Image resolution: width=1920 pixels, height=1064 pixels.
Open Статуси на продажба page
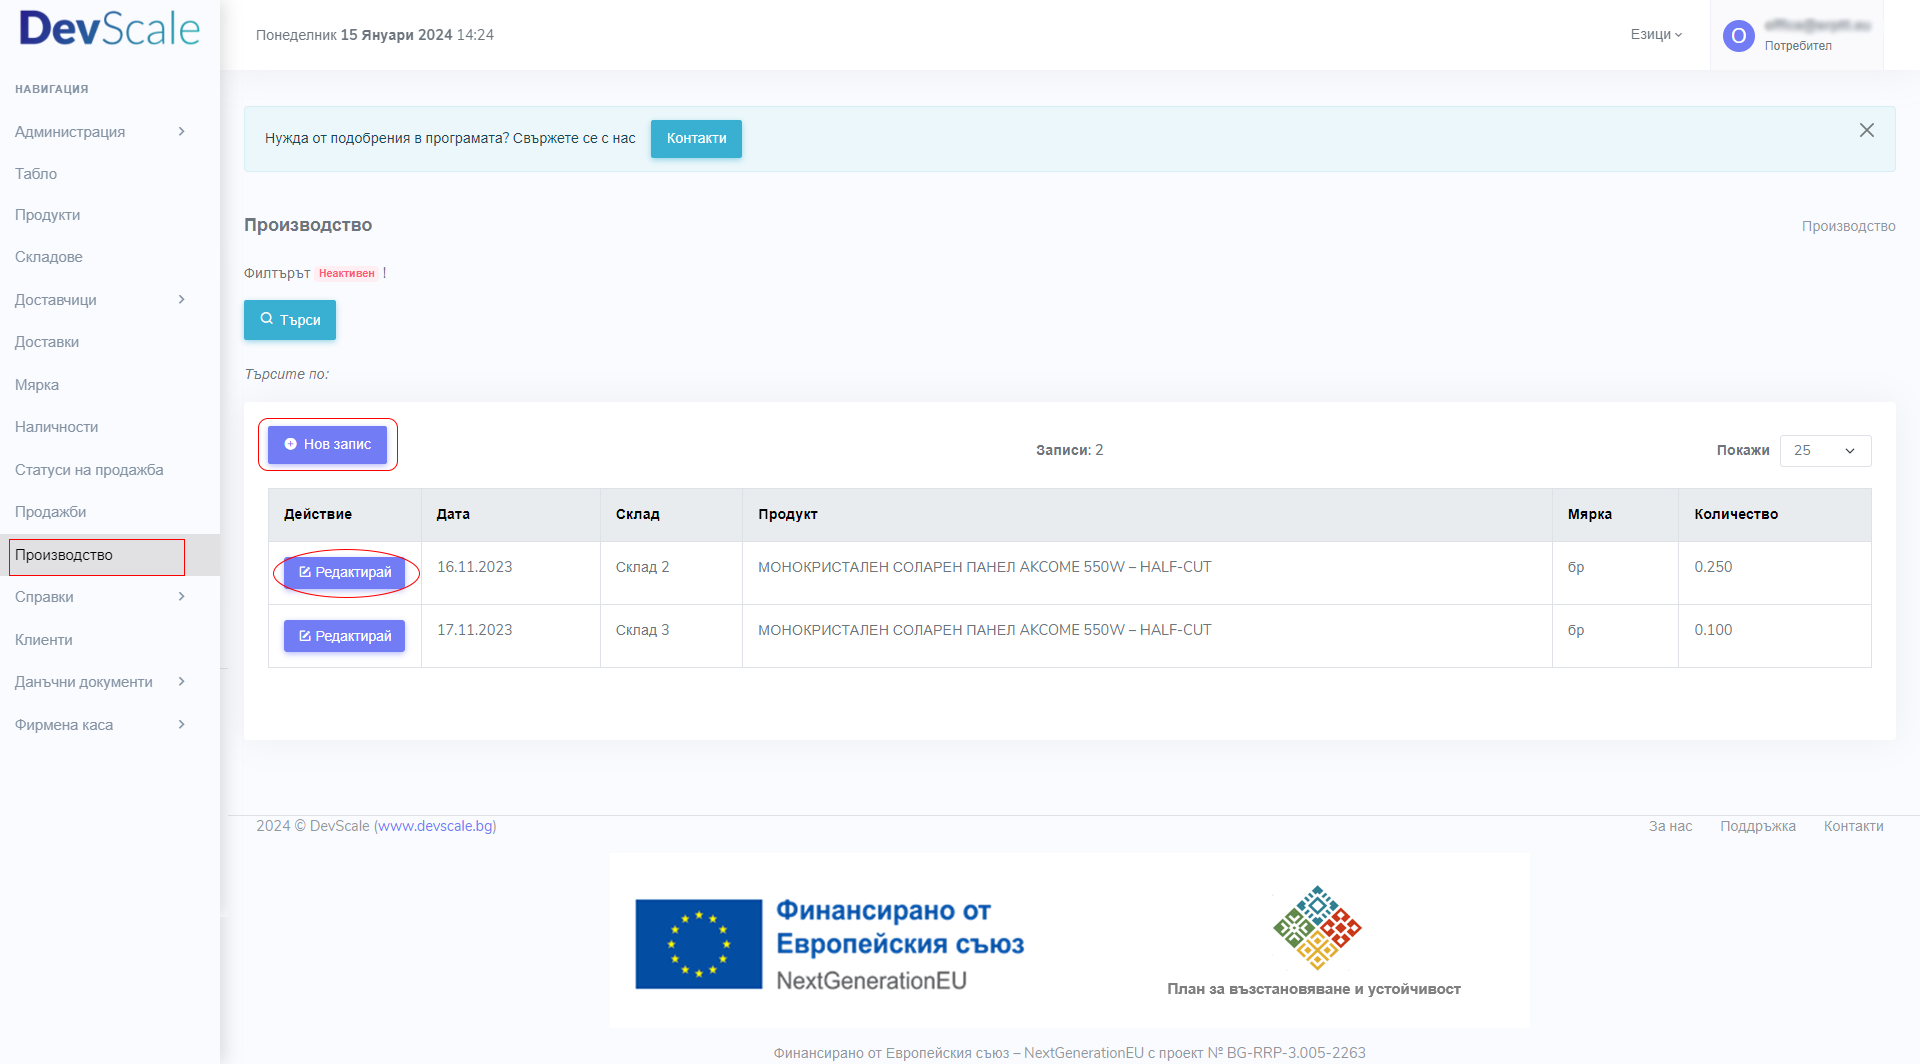click(x=89, y=470)
